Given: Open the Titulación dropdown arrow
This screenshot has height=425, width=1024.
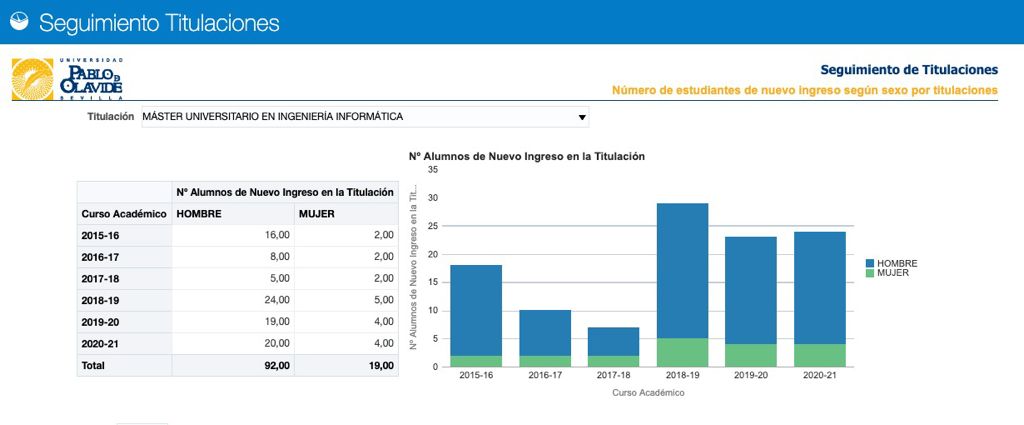Looking at the screenshot, I should [581, 118].
